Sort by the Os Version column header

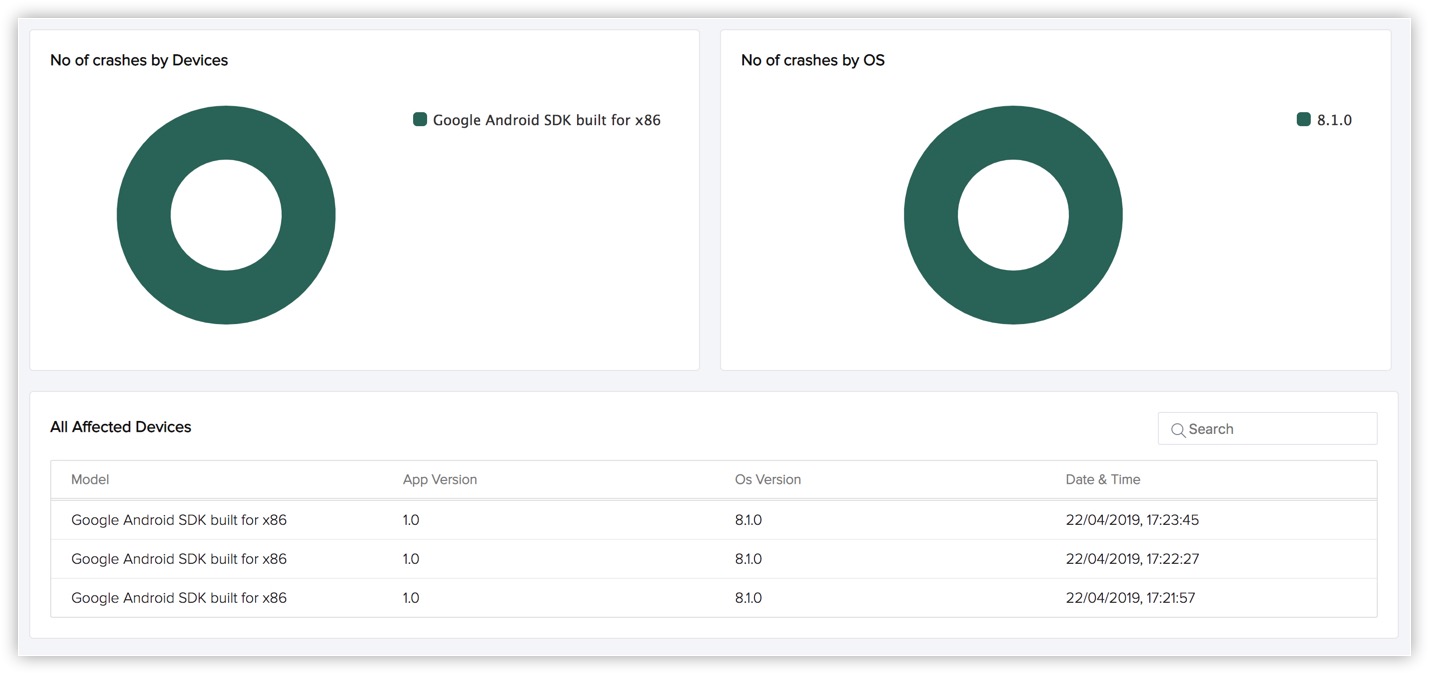768,480
